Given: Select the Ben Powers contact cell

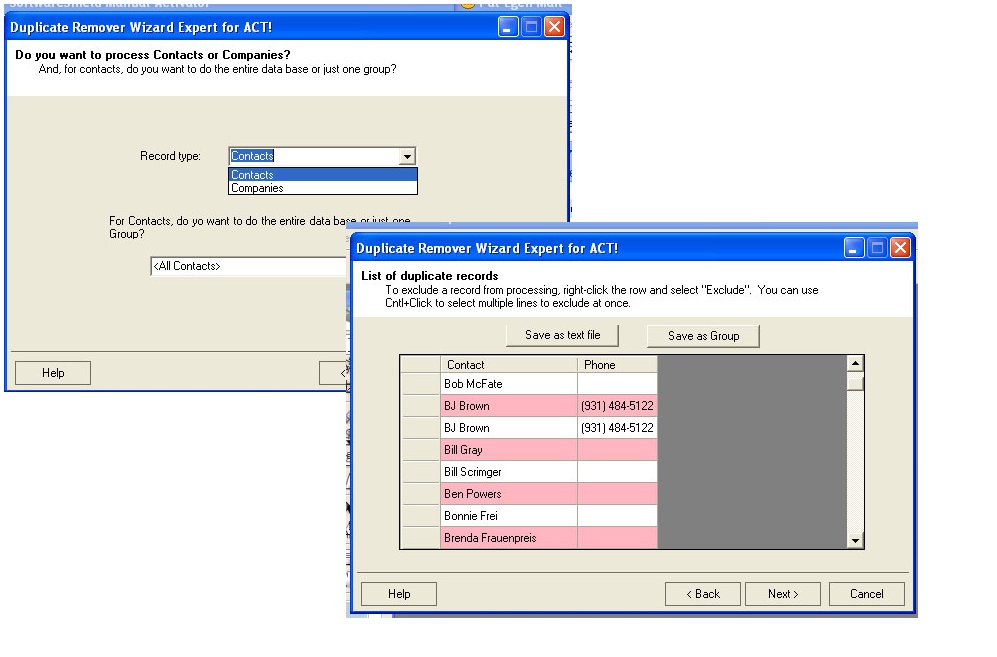Looking at the screenshot, I should coord(509,494).
